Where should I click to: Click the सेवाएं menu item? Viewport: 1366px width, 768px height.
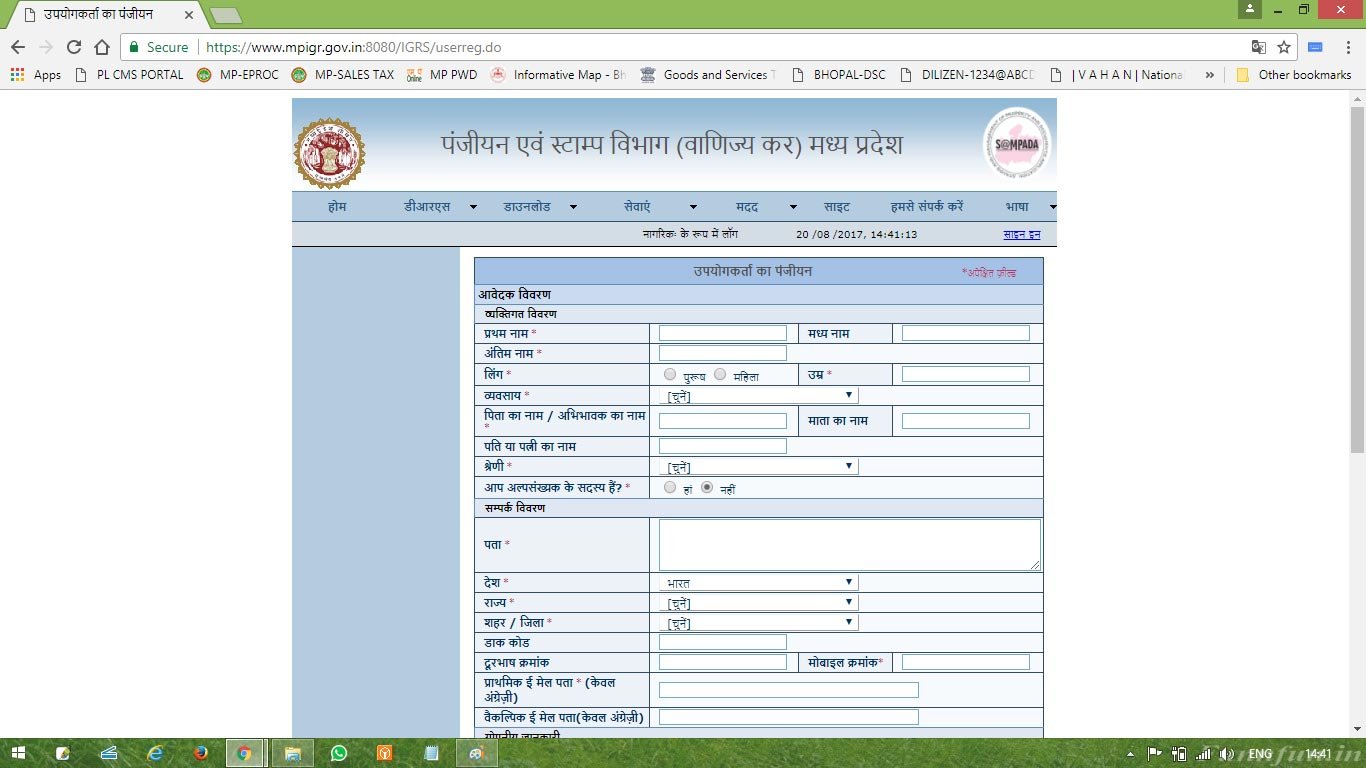(x=636, y=206)
